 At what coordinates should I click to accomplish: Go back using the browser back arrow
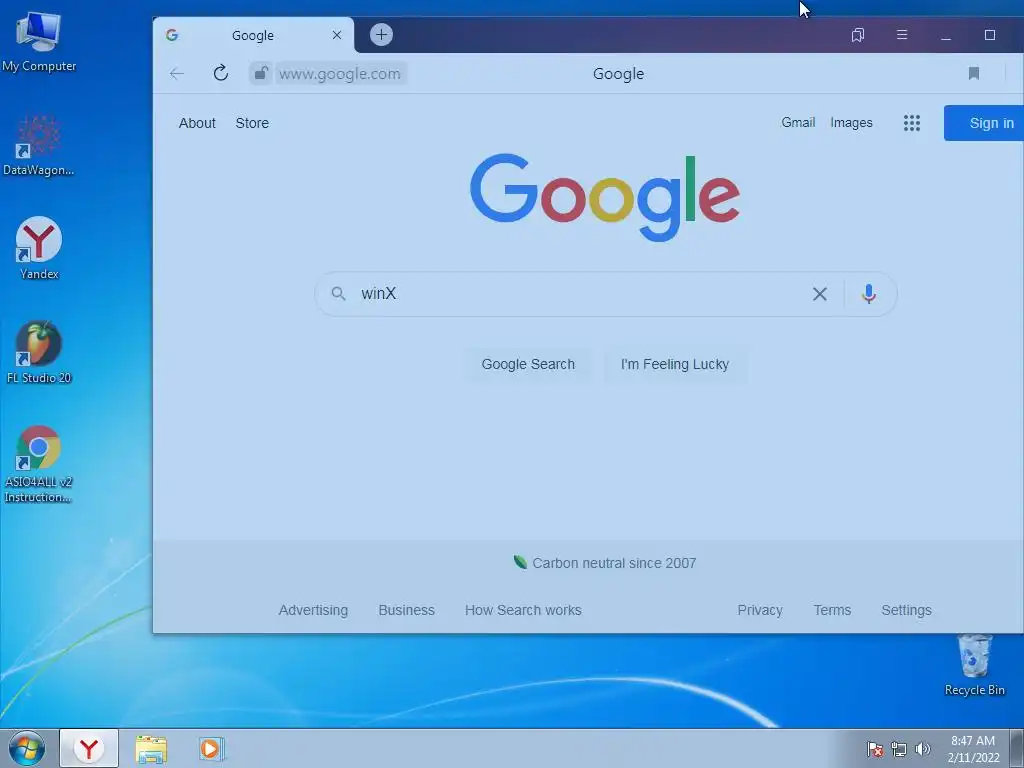click(177, 73)
